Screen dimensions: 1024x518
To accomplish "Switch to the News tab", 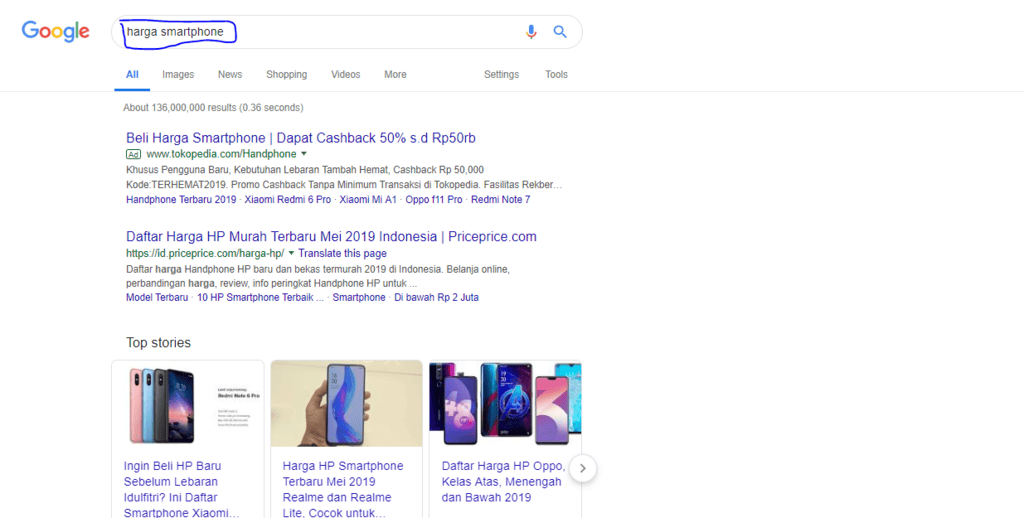I will (230, 74).
